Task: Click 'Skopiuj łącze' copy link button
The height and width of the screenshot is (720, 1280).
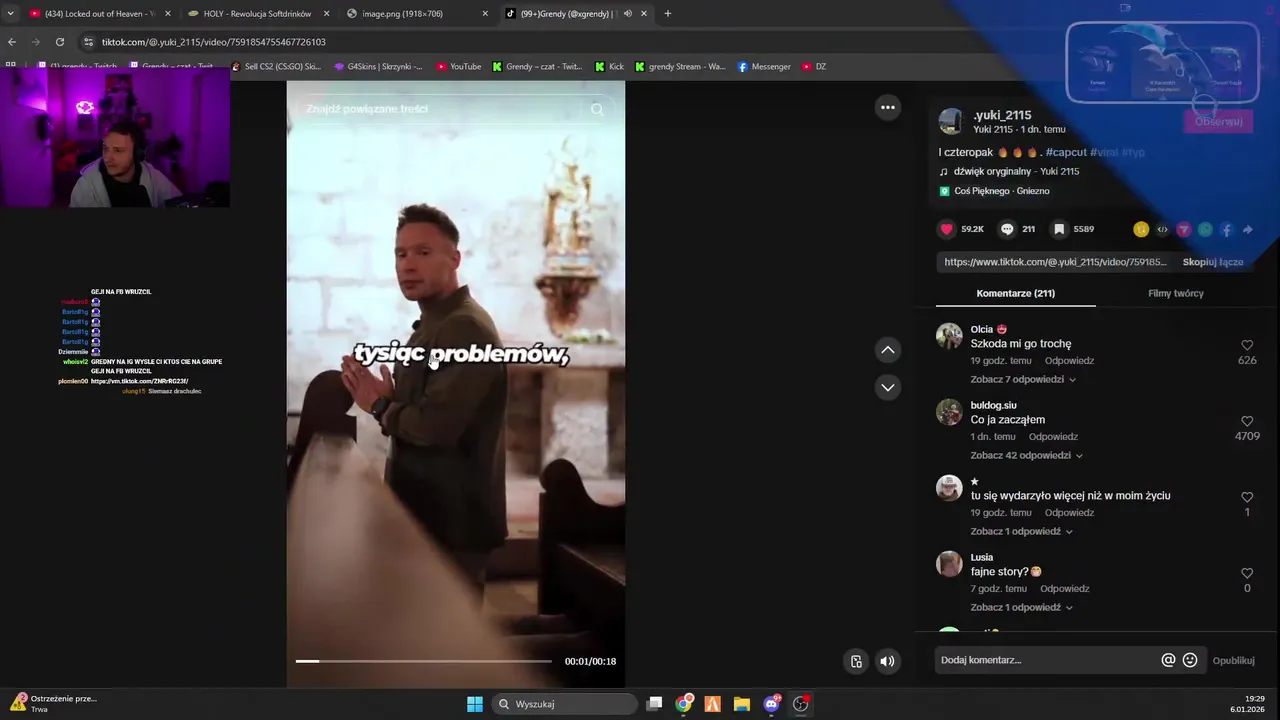Action: pyautogui.click(x=1213, y=262)
